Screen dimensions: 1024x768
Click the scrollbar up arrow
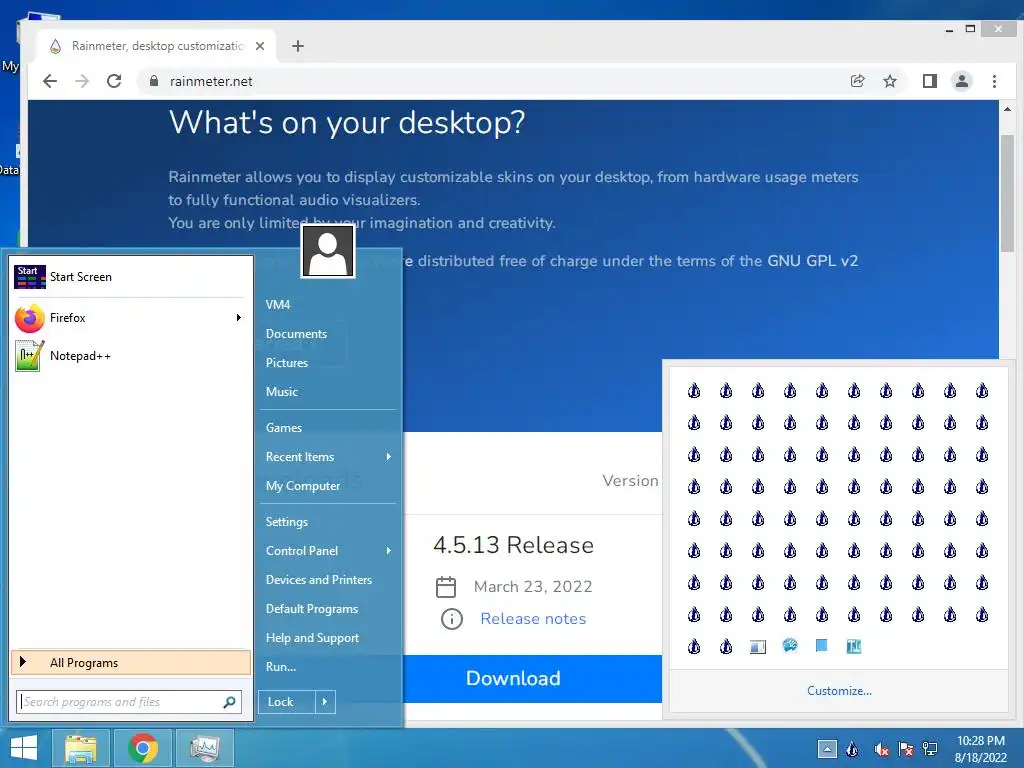1007,109
